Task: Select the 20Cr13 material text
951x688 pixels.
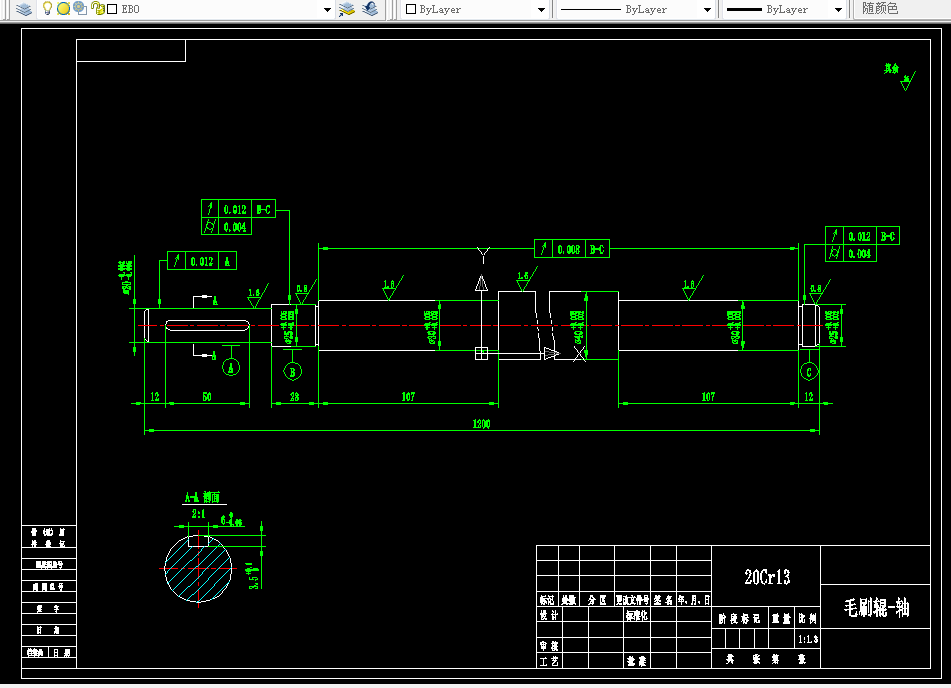Action: pyautogui.click(x=767, y=577)
